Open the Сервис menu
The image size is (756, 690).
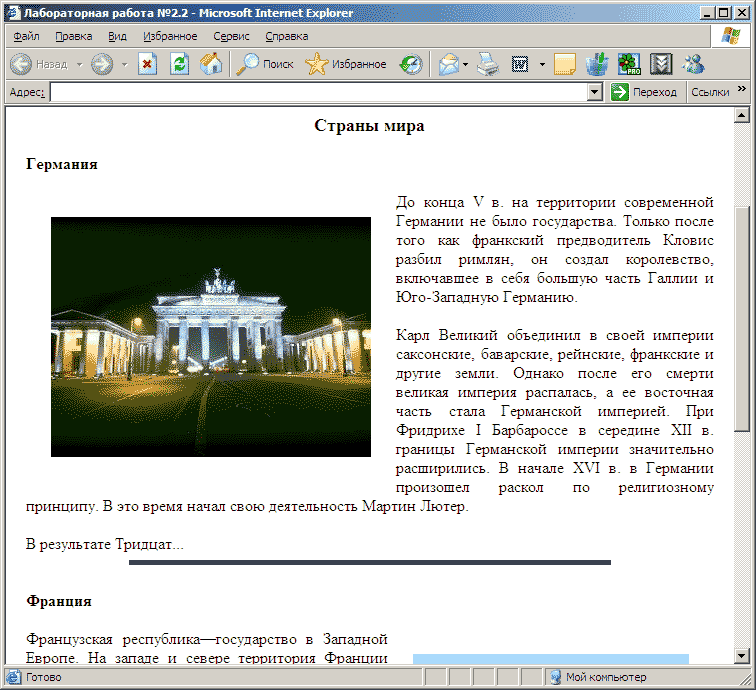231,37
